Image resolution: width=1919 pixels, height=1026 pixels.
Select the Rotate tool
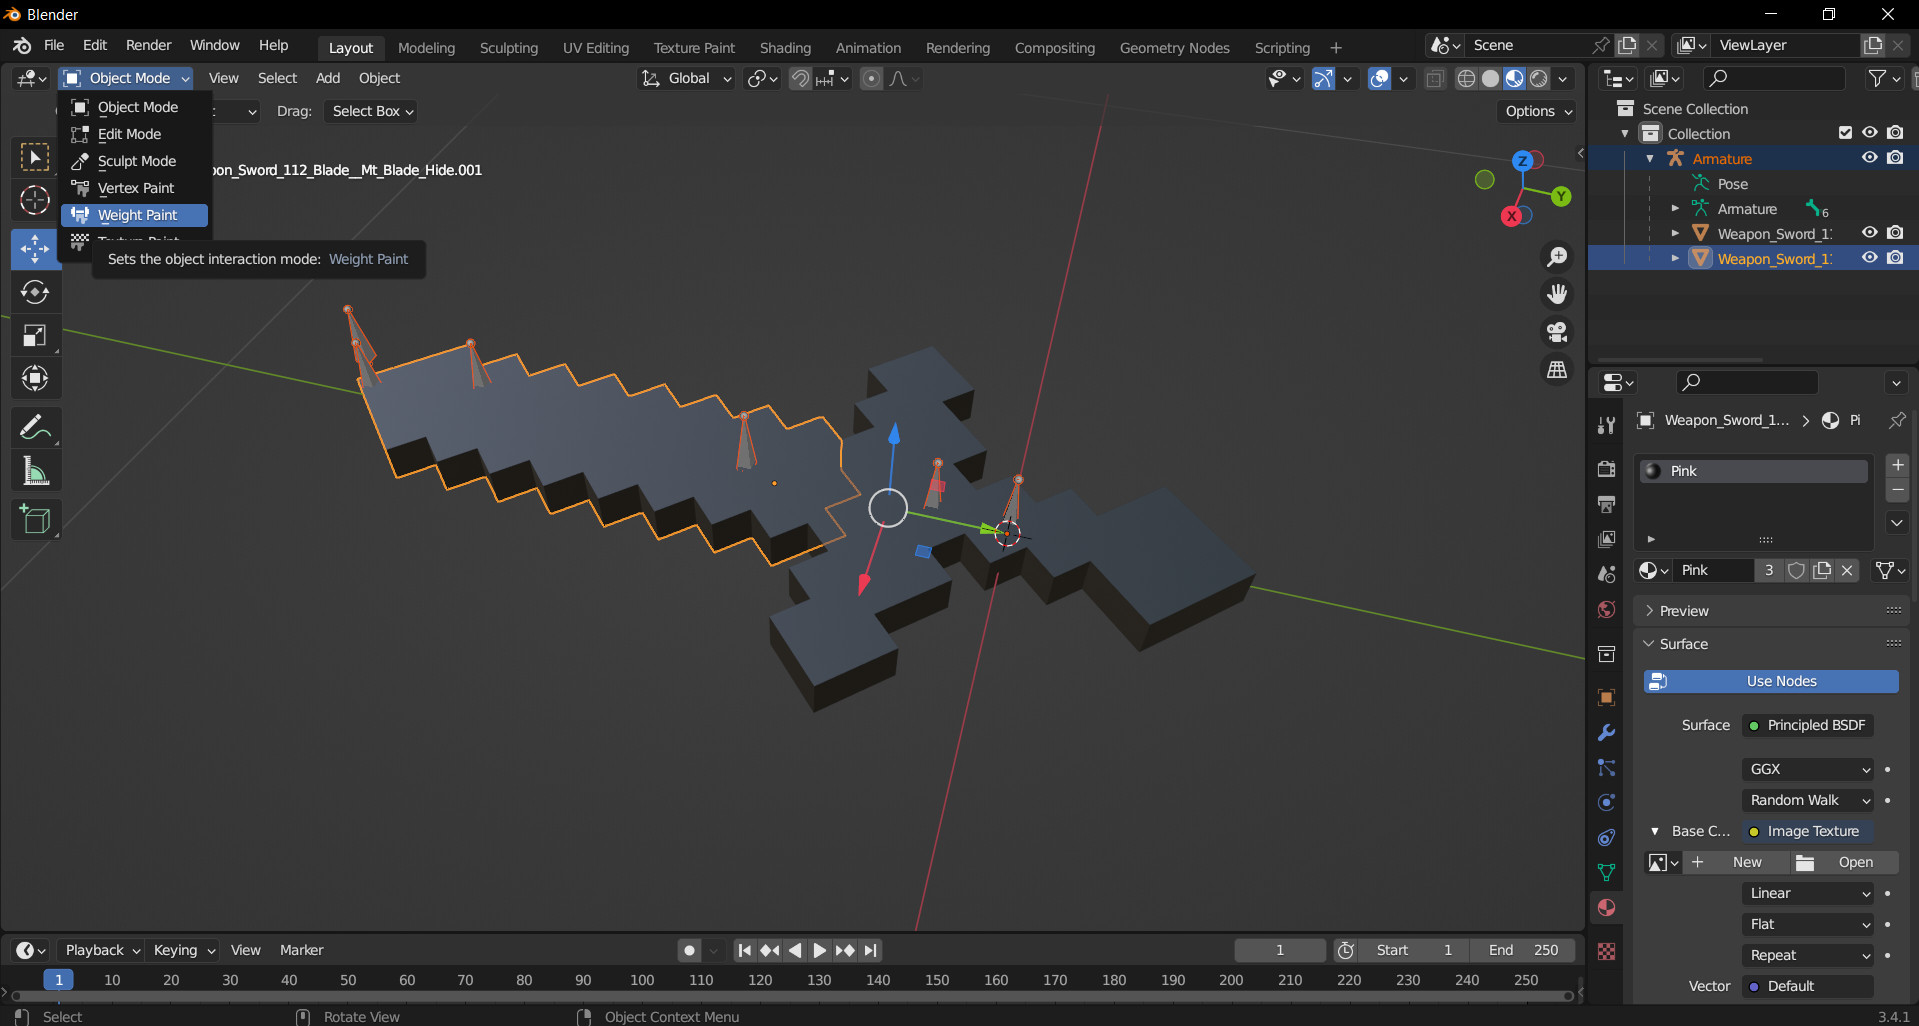(x=35, y=292)
